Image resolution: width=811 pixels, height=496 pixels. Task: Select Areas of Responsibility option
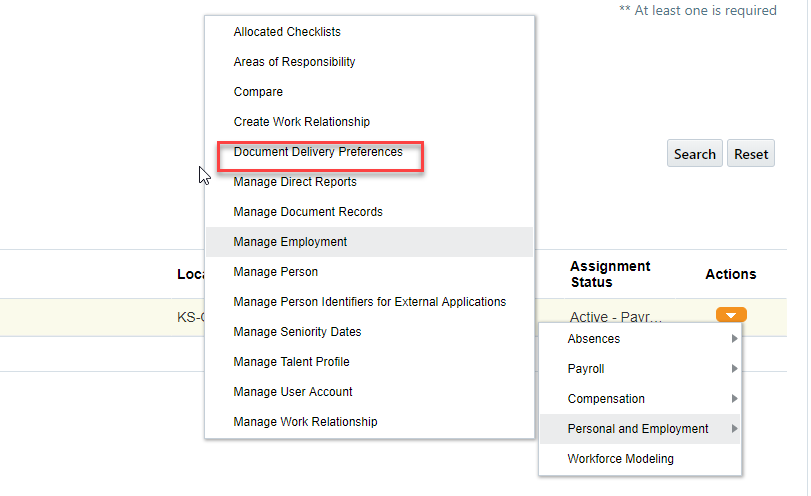tap(294, 62)
